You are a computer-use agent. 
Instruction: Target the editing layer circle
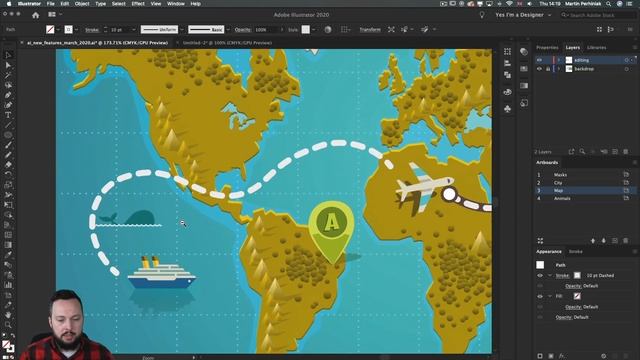(x=627, y=60)
